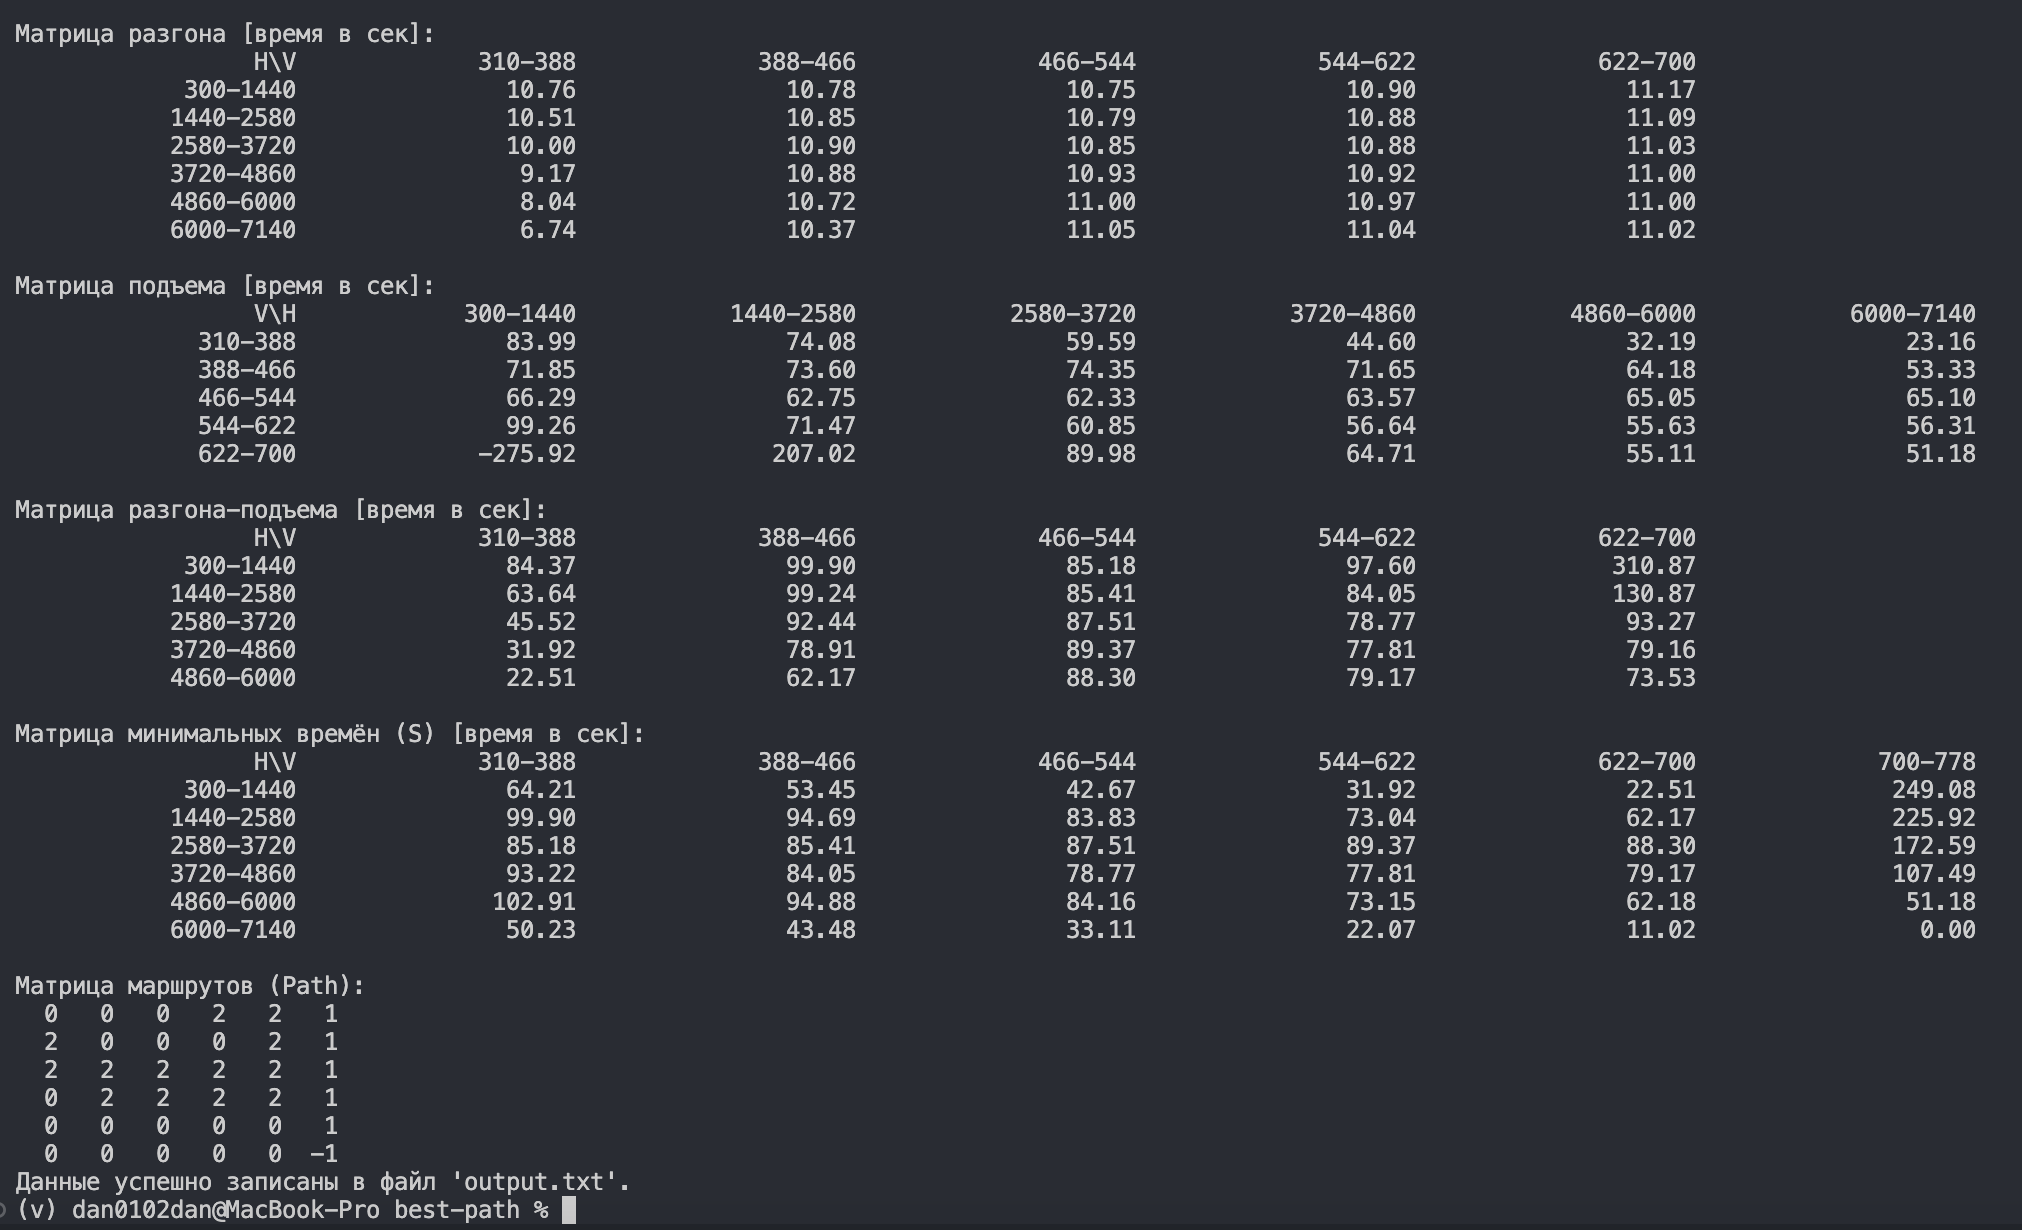
Task: Click the 'Матрица минимальных времён (S)' heading
Action: pos(225,734)
